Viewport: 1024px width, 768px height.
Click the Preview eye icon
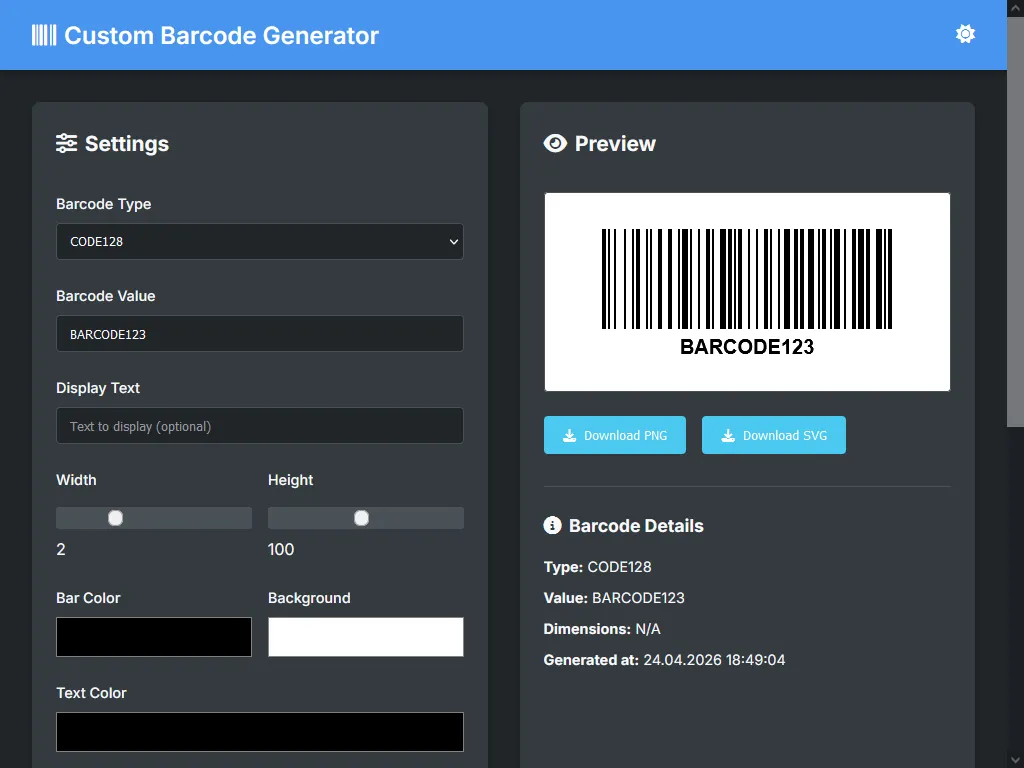555,143
